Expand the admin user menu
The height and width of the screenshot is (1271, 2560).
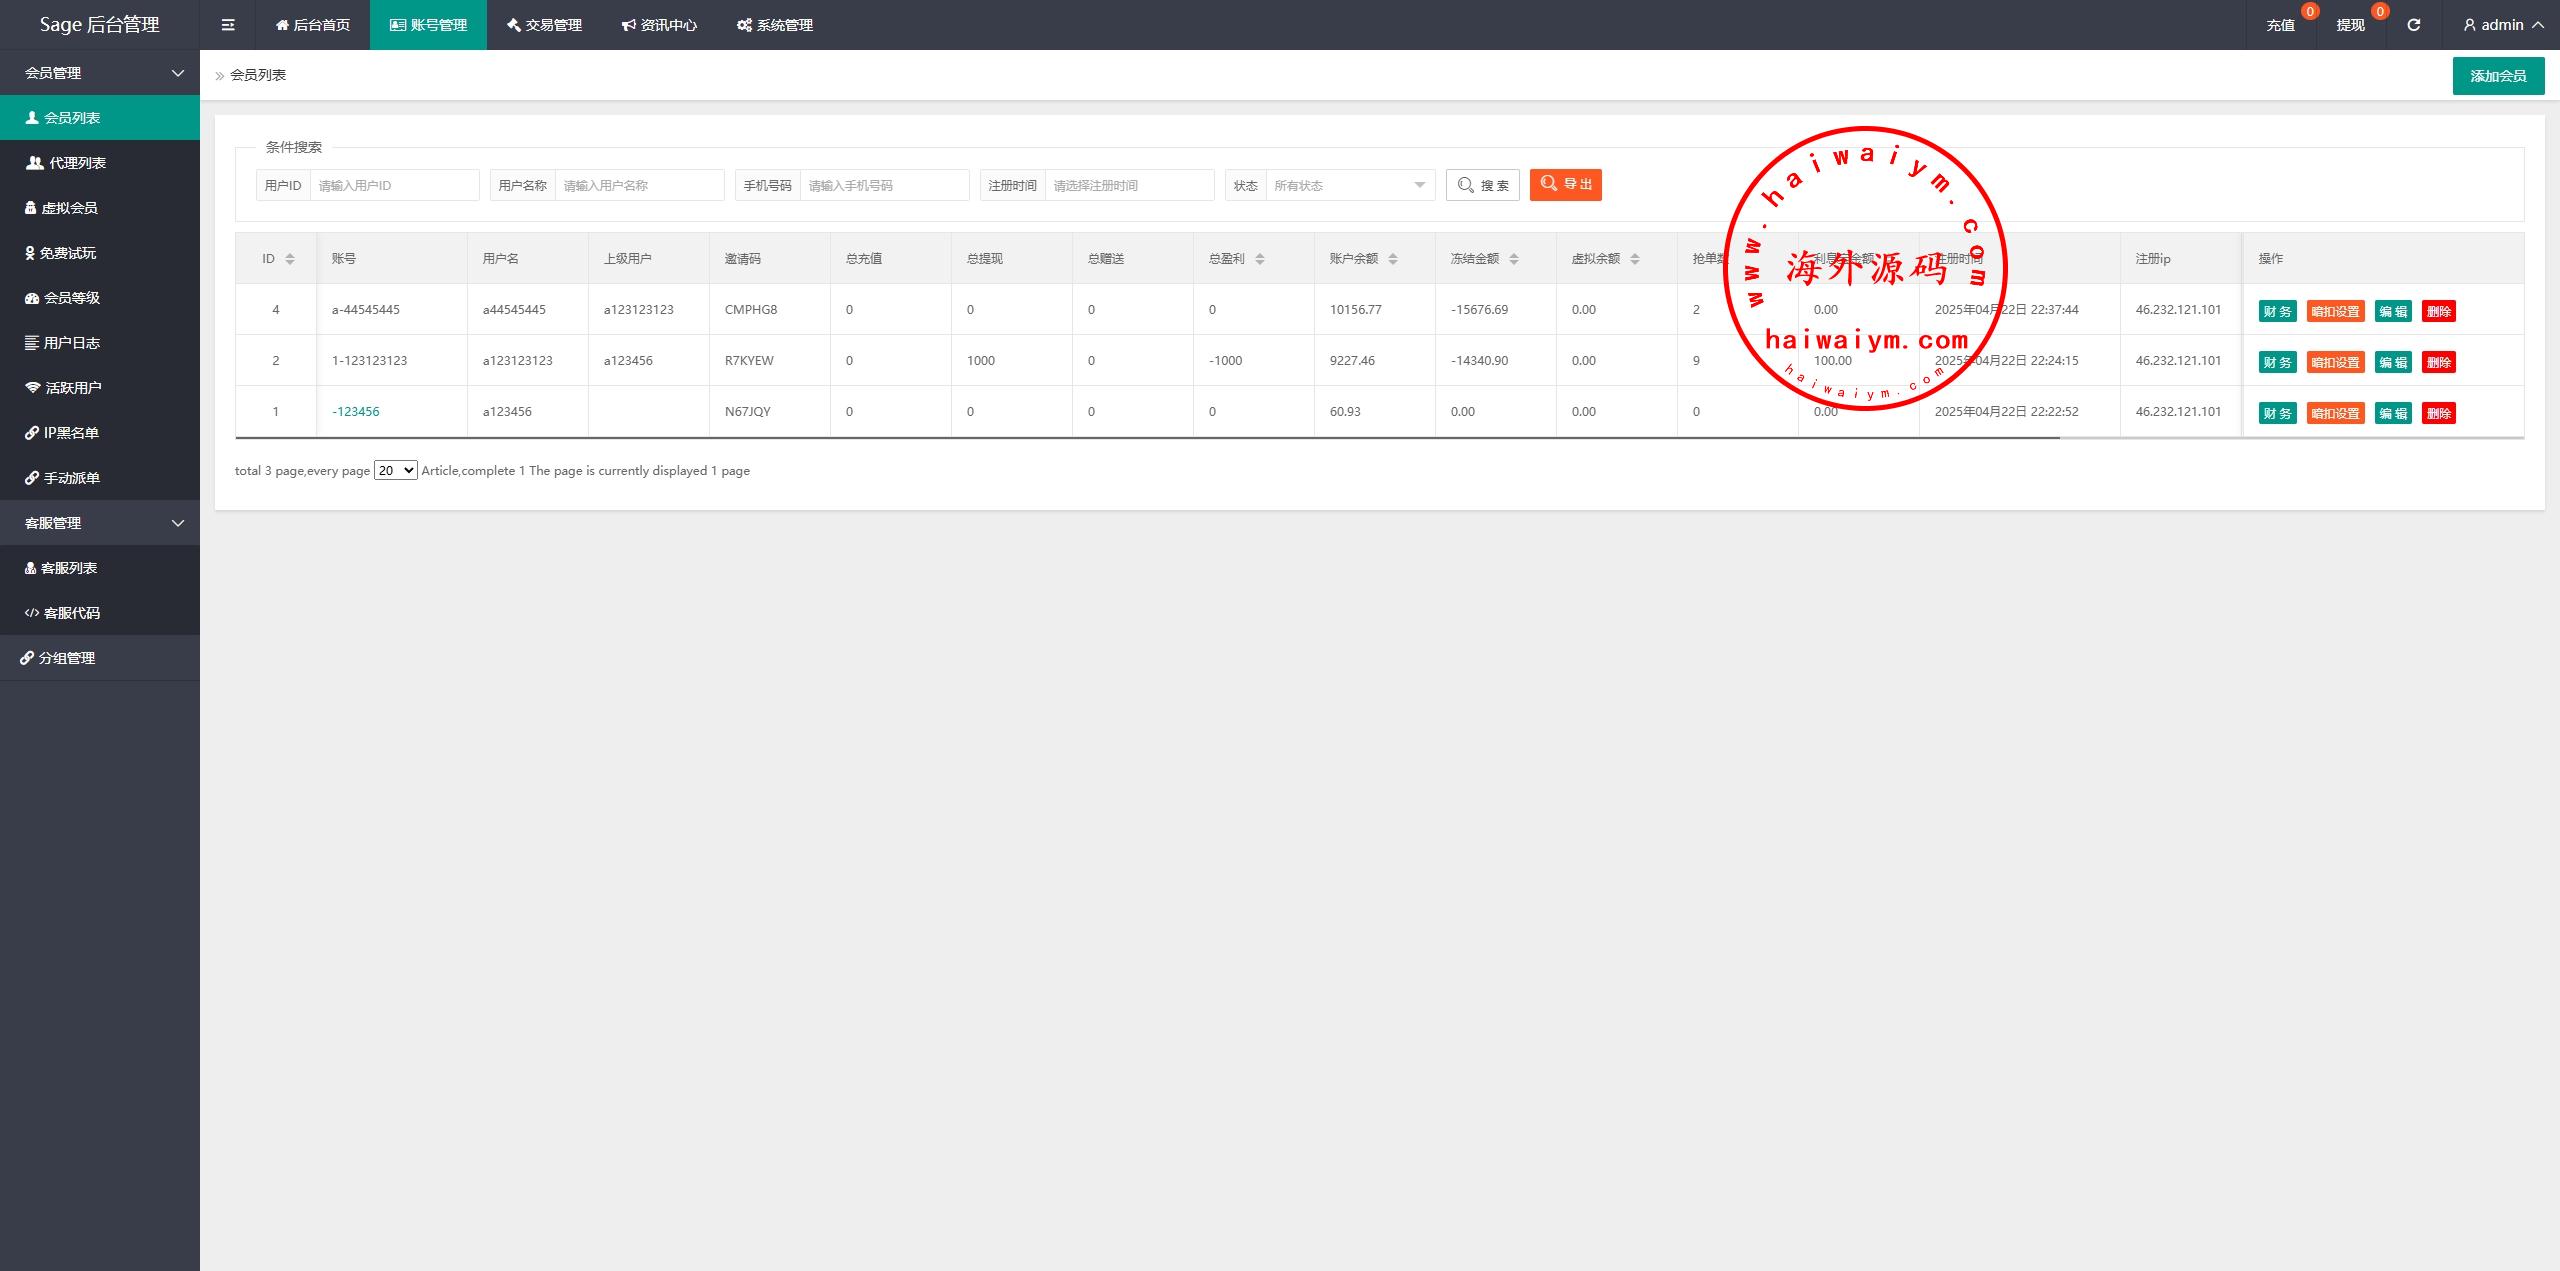click(x=2503, y=25)
